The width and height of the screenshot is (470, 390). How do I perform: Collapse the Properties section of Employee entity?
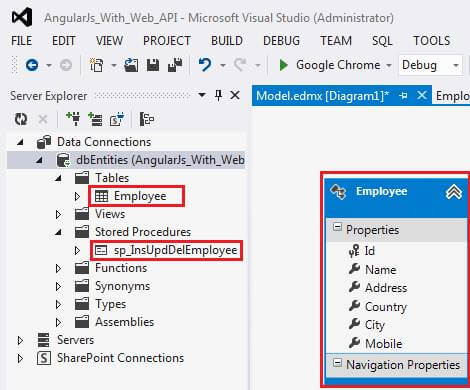(x=337, y=227)
